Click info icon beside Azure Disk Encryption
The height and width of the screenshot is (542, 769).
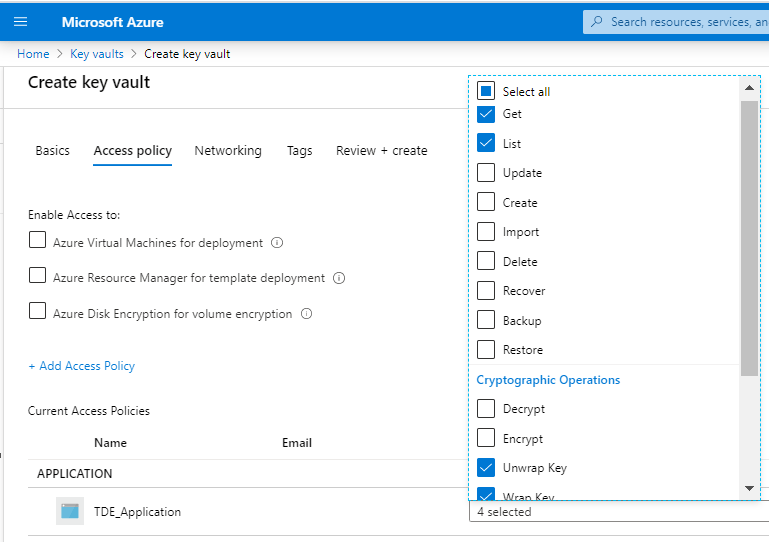pos(306,313)
